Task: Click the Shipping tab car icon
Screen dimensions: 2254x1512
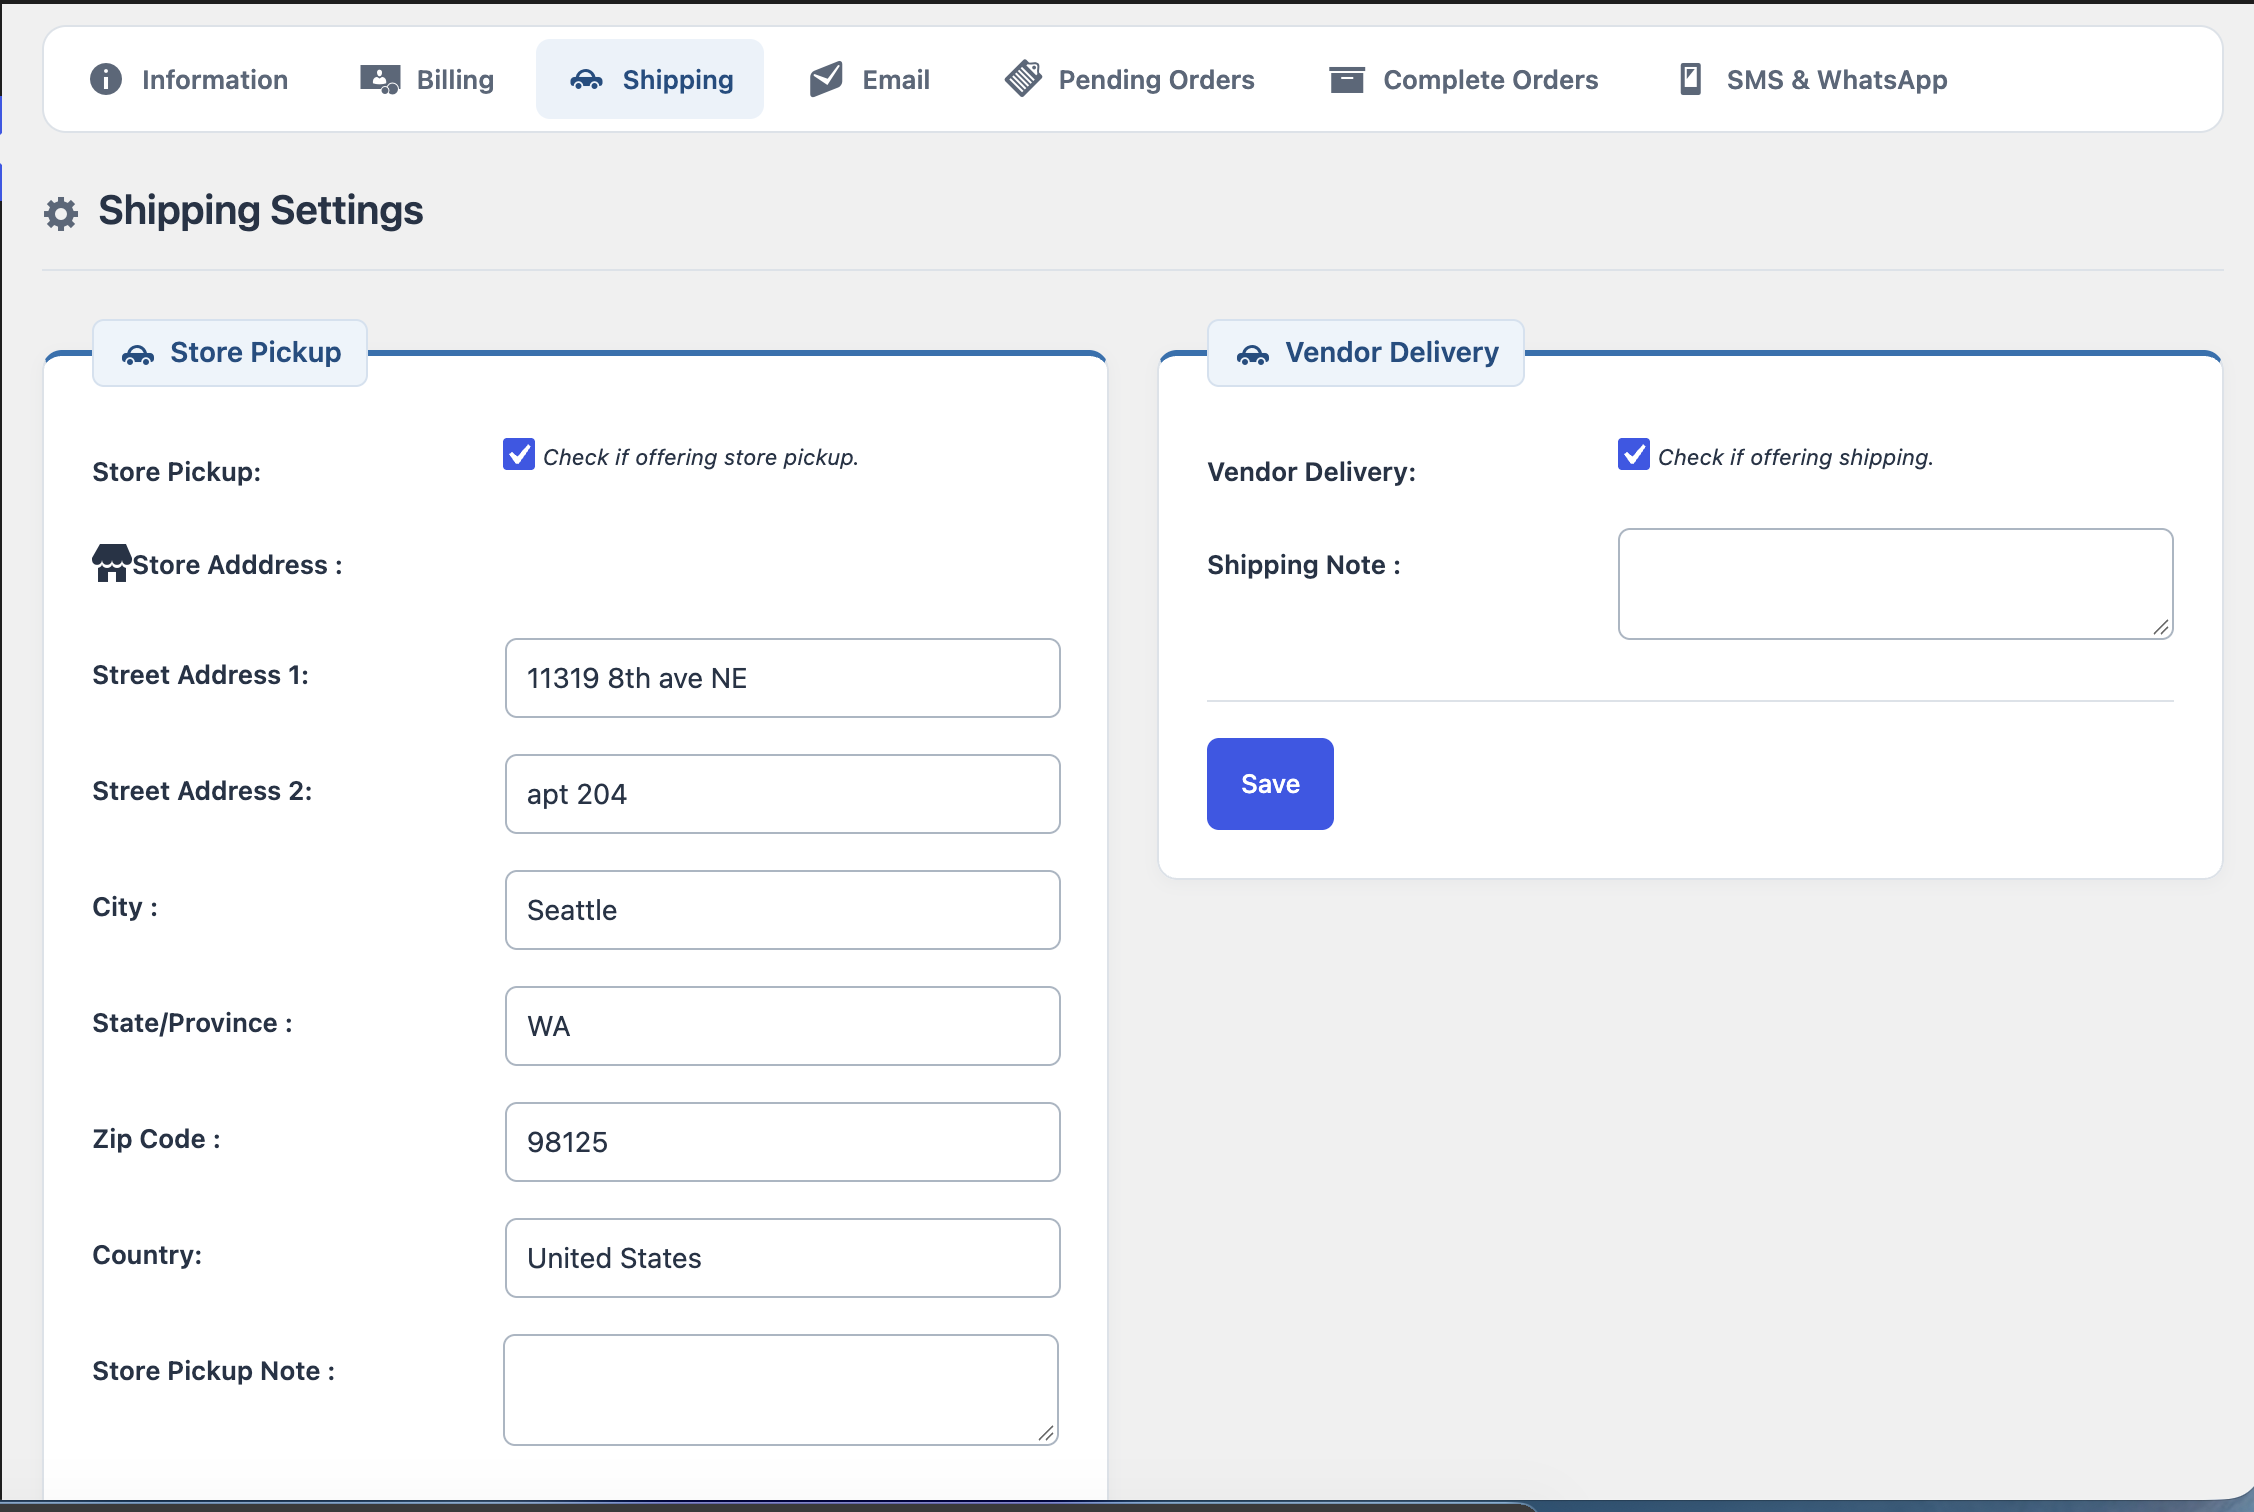Action: tap(586, 80)
